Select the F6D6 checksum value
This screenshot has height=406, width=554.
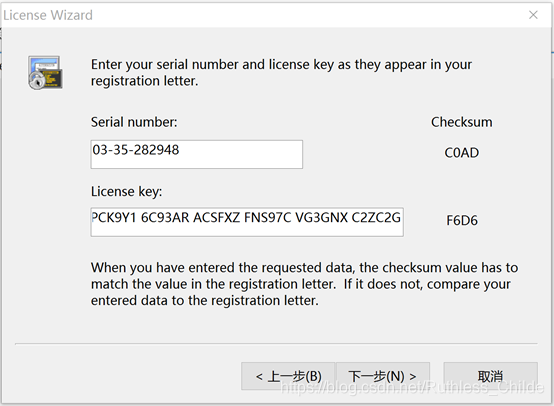point(462,220)
